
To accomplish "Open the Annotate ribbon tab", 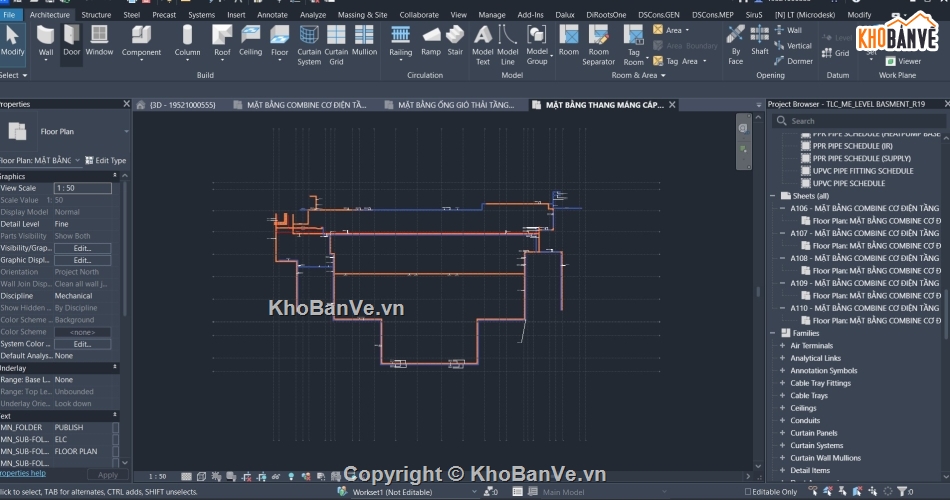I will tap(272, 15).
